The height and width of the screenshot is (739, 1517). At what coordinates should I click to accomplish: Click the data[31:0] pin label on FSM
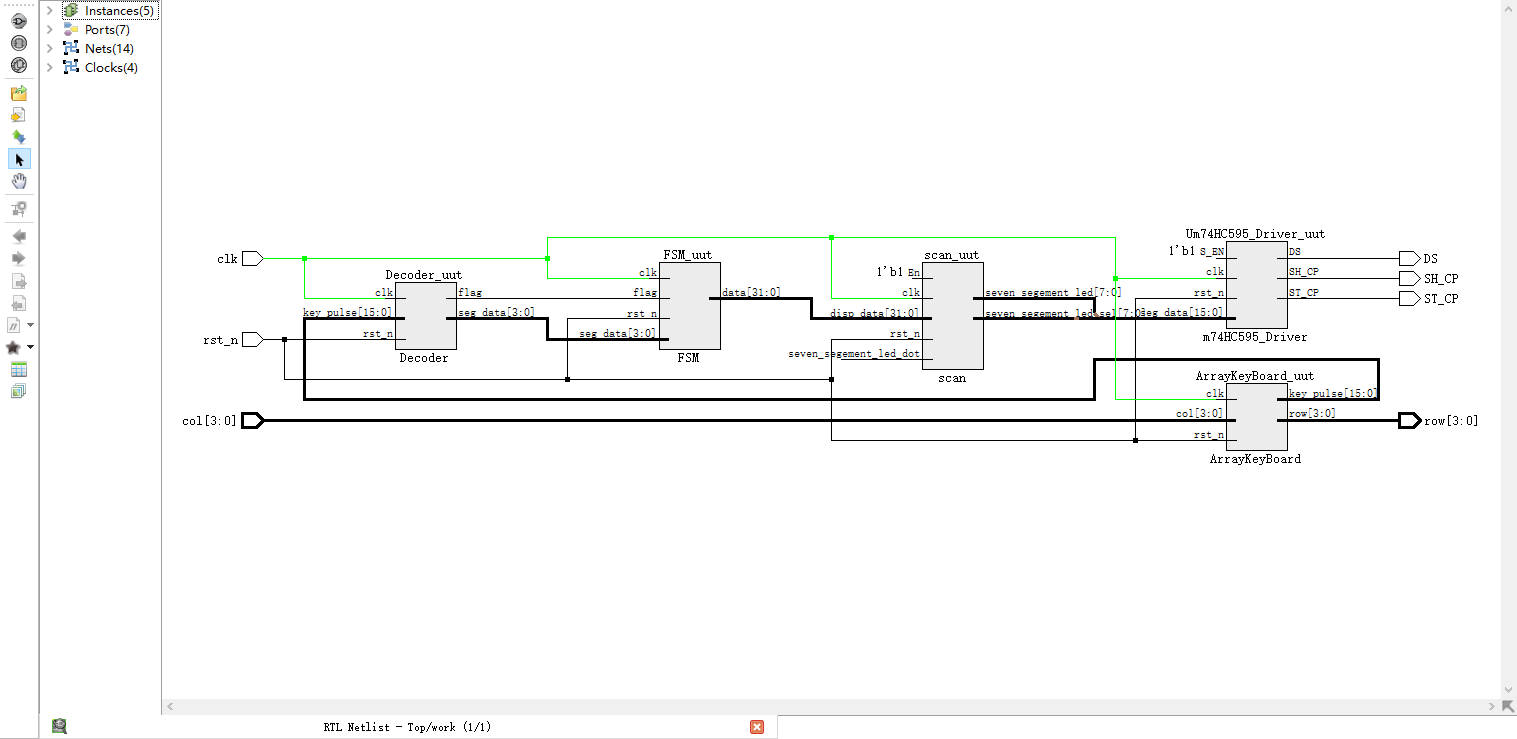coord(751,292)
